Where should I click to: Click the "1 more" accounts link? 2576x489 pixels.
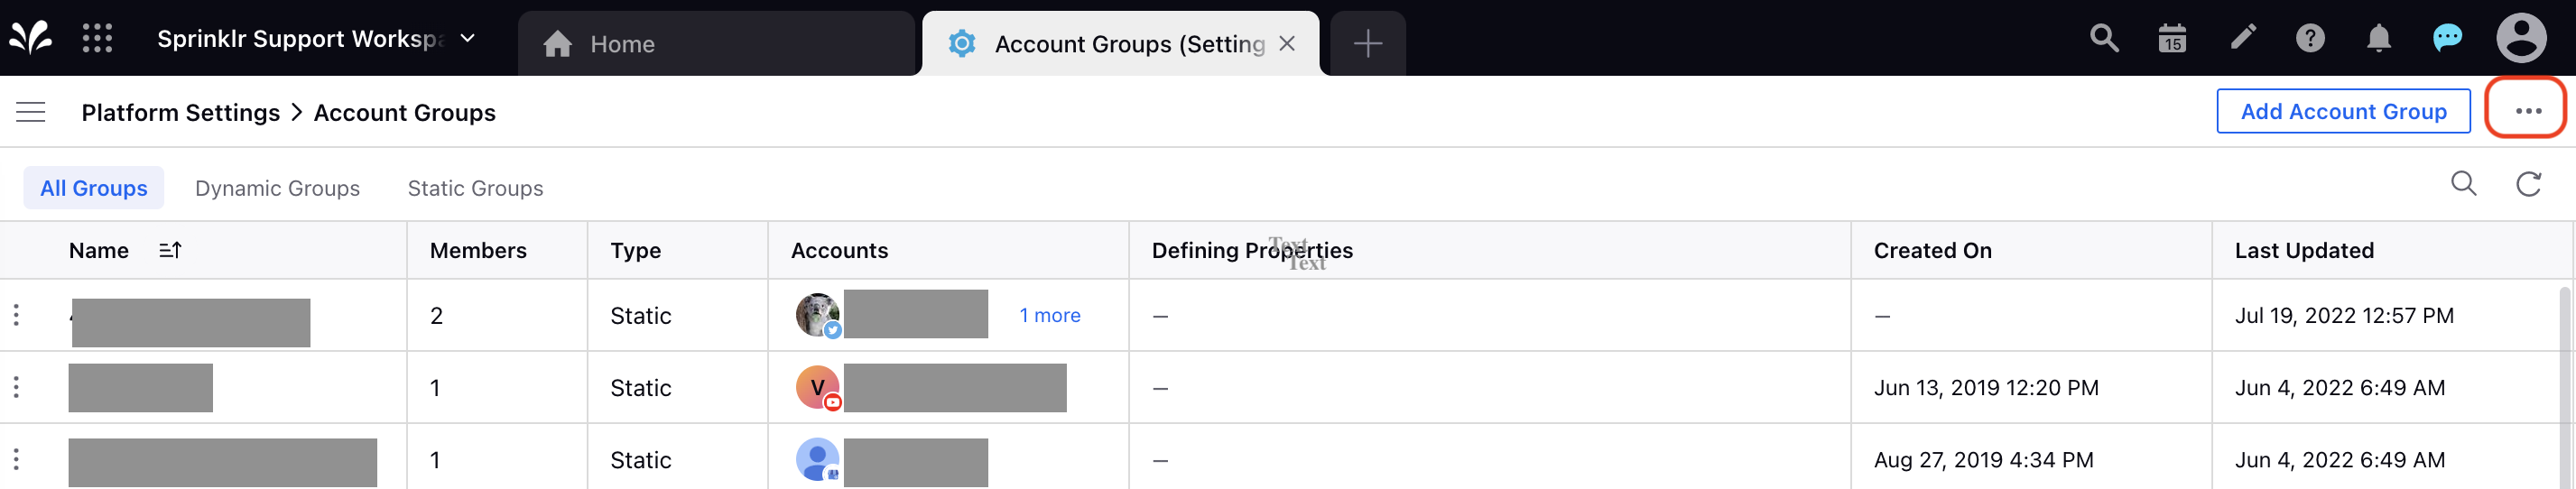point(1049,315)
